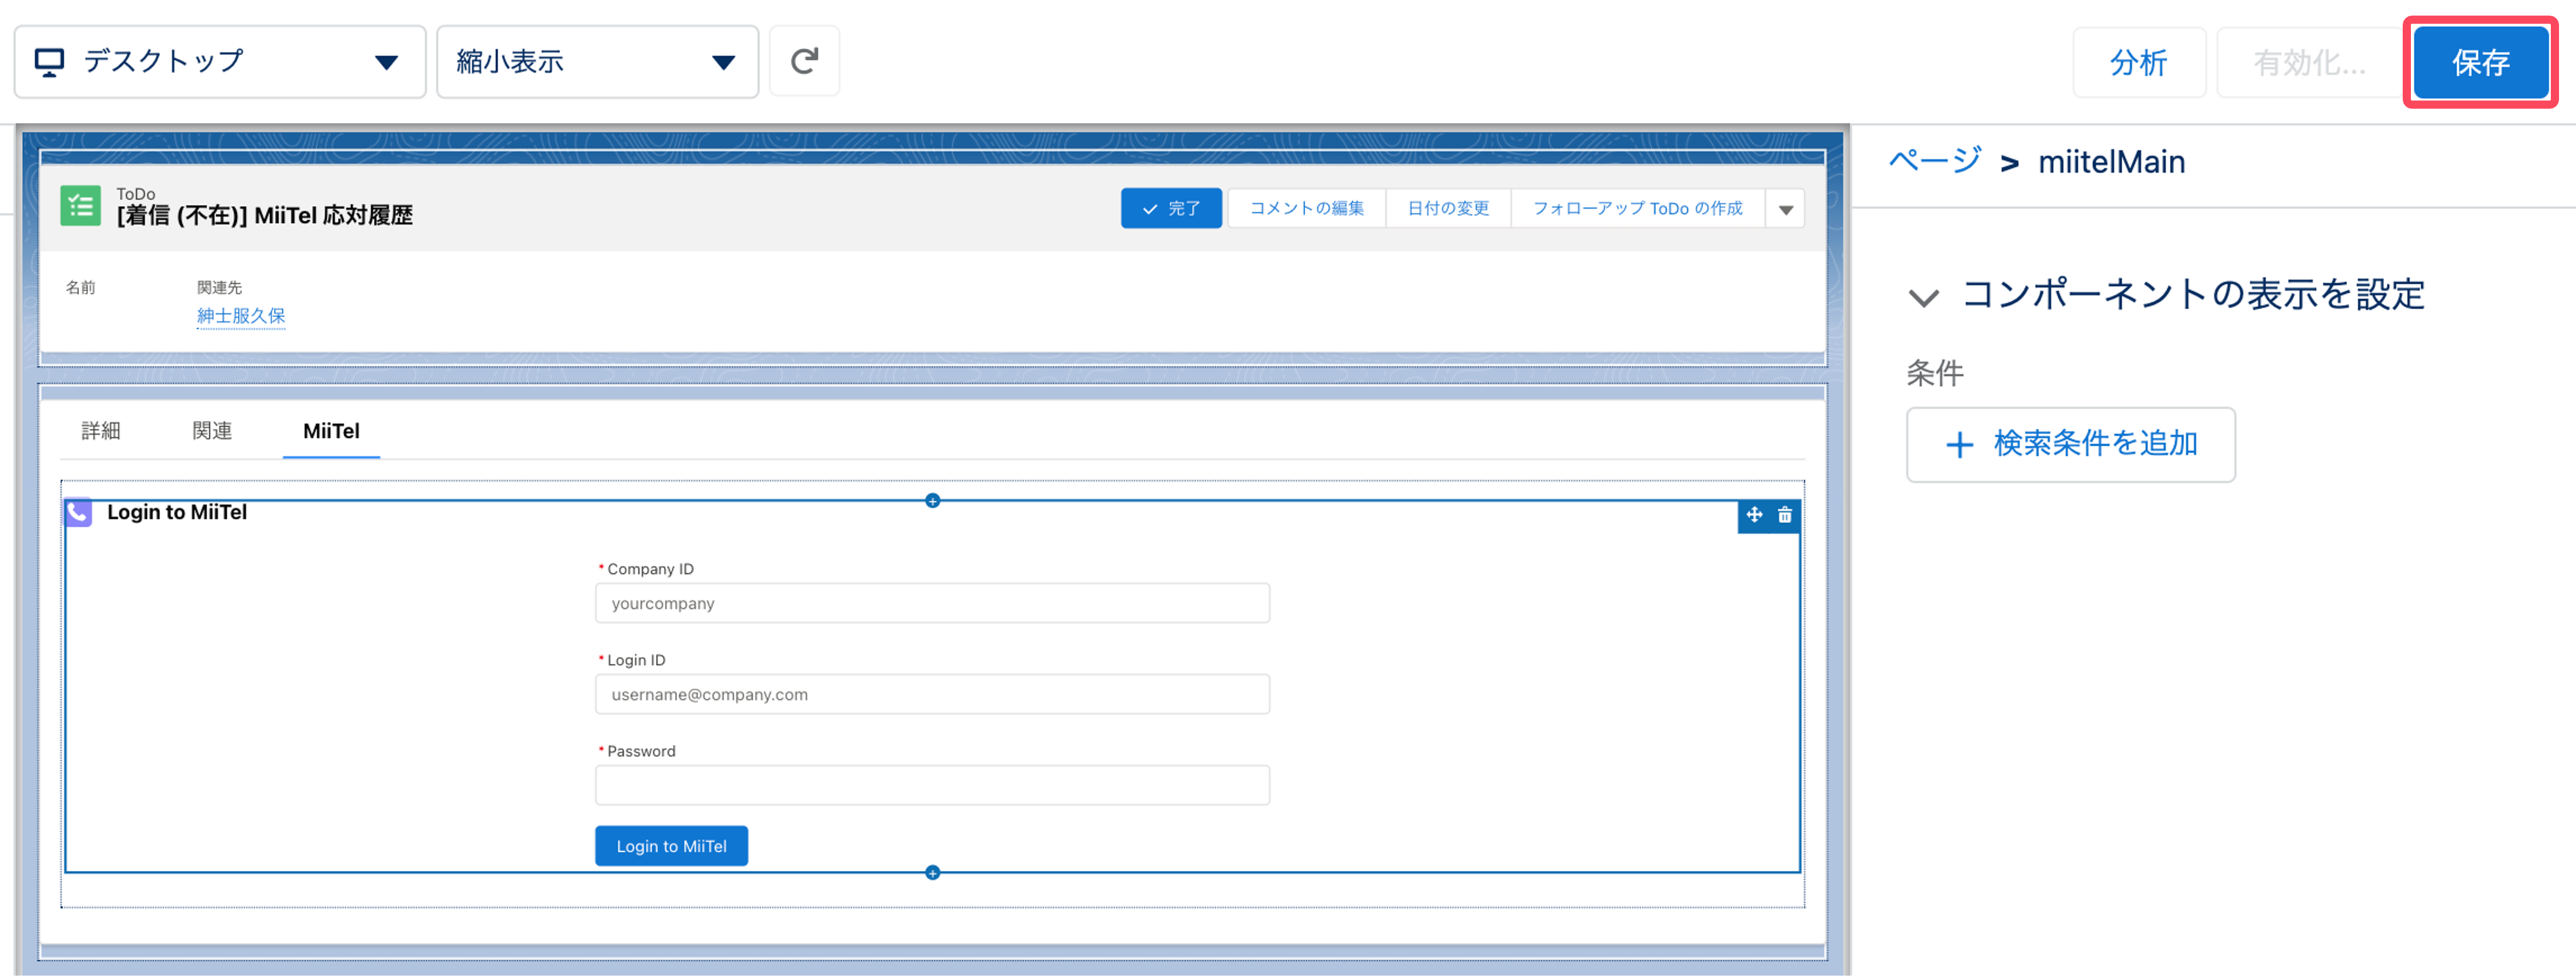The width and height of the screenshot is (2576, 977).
Task: Select the MiiTel tab
Action: coord(331,431)
